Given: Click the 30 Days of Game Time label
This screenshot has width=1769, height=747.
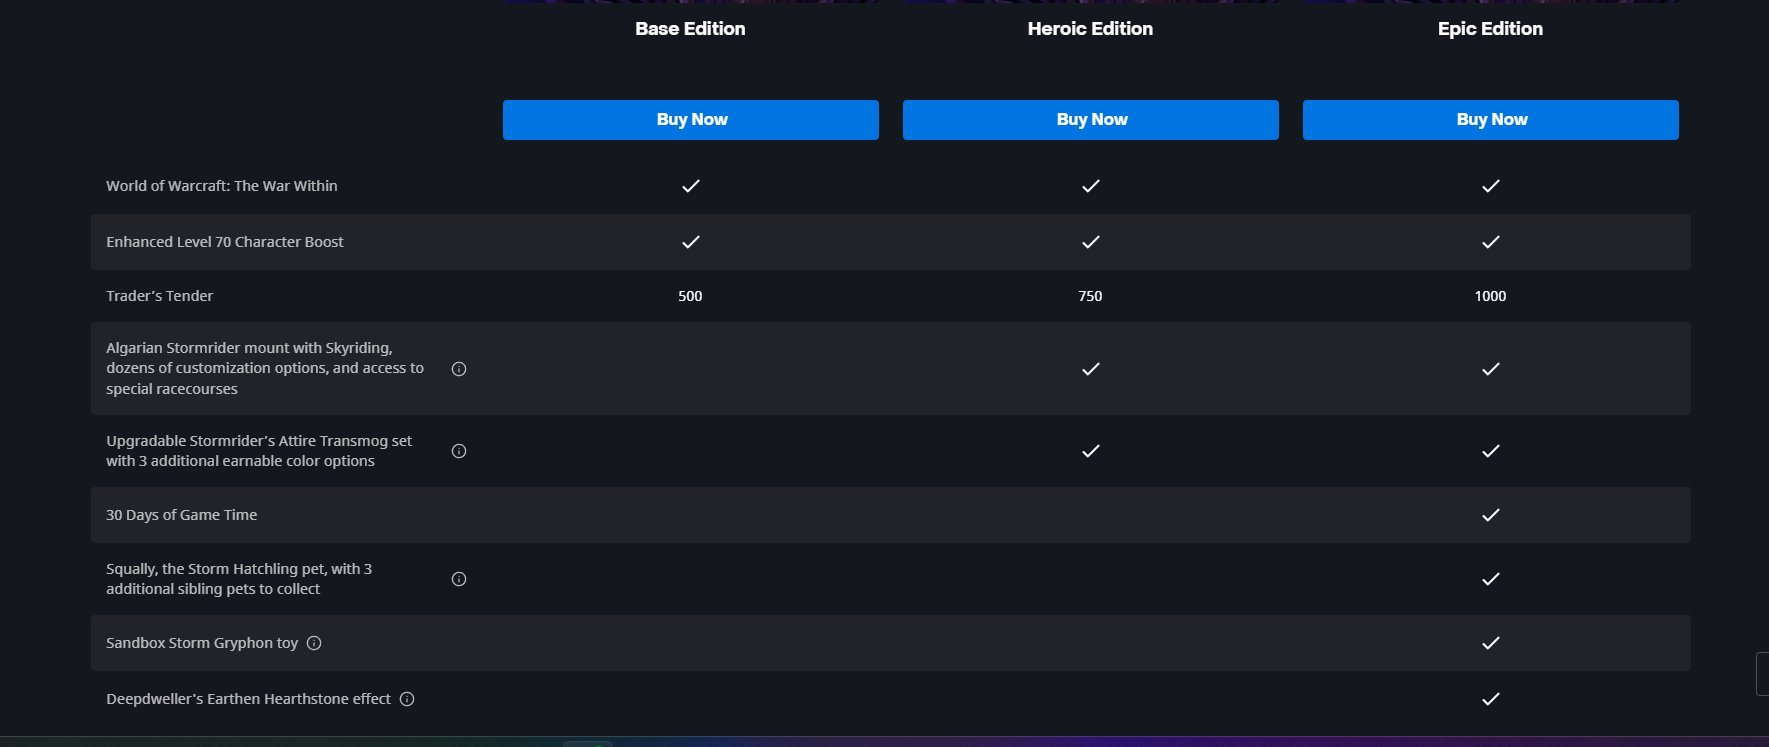Looking at the screenshot, I should click(182, 515).
